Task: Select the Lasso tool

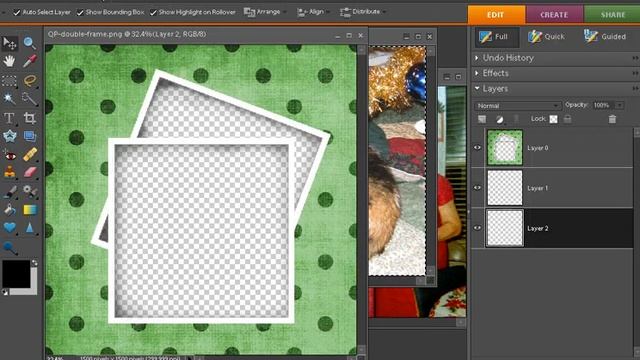Action: coord(29,80)
